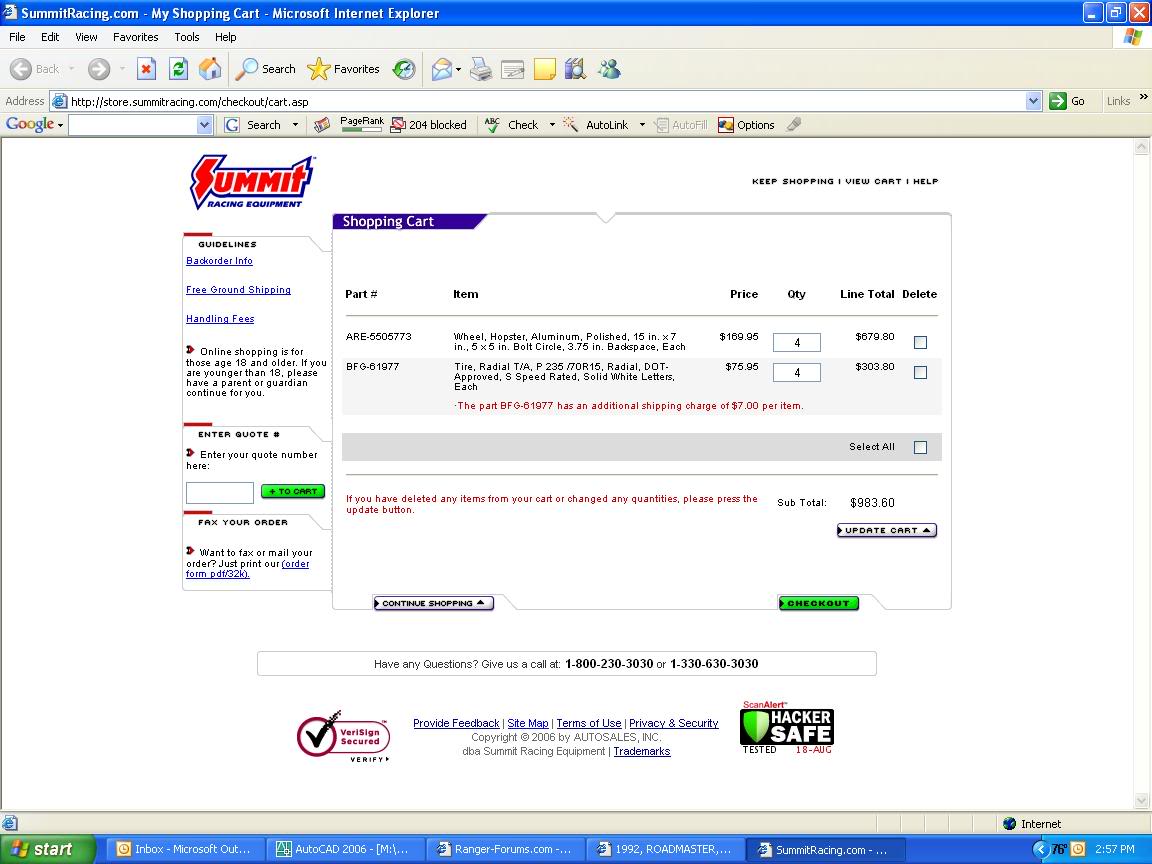Click the Go button beside address bar

[1068, 101]
